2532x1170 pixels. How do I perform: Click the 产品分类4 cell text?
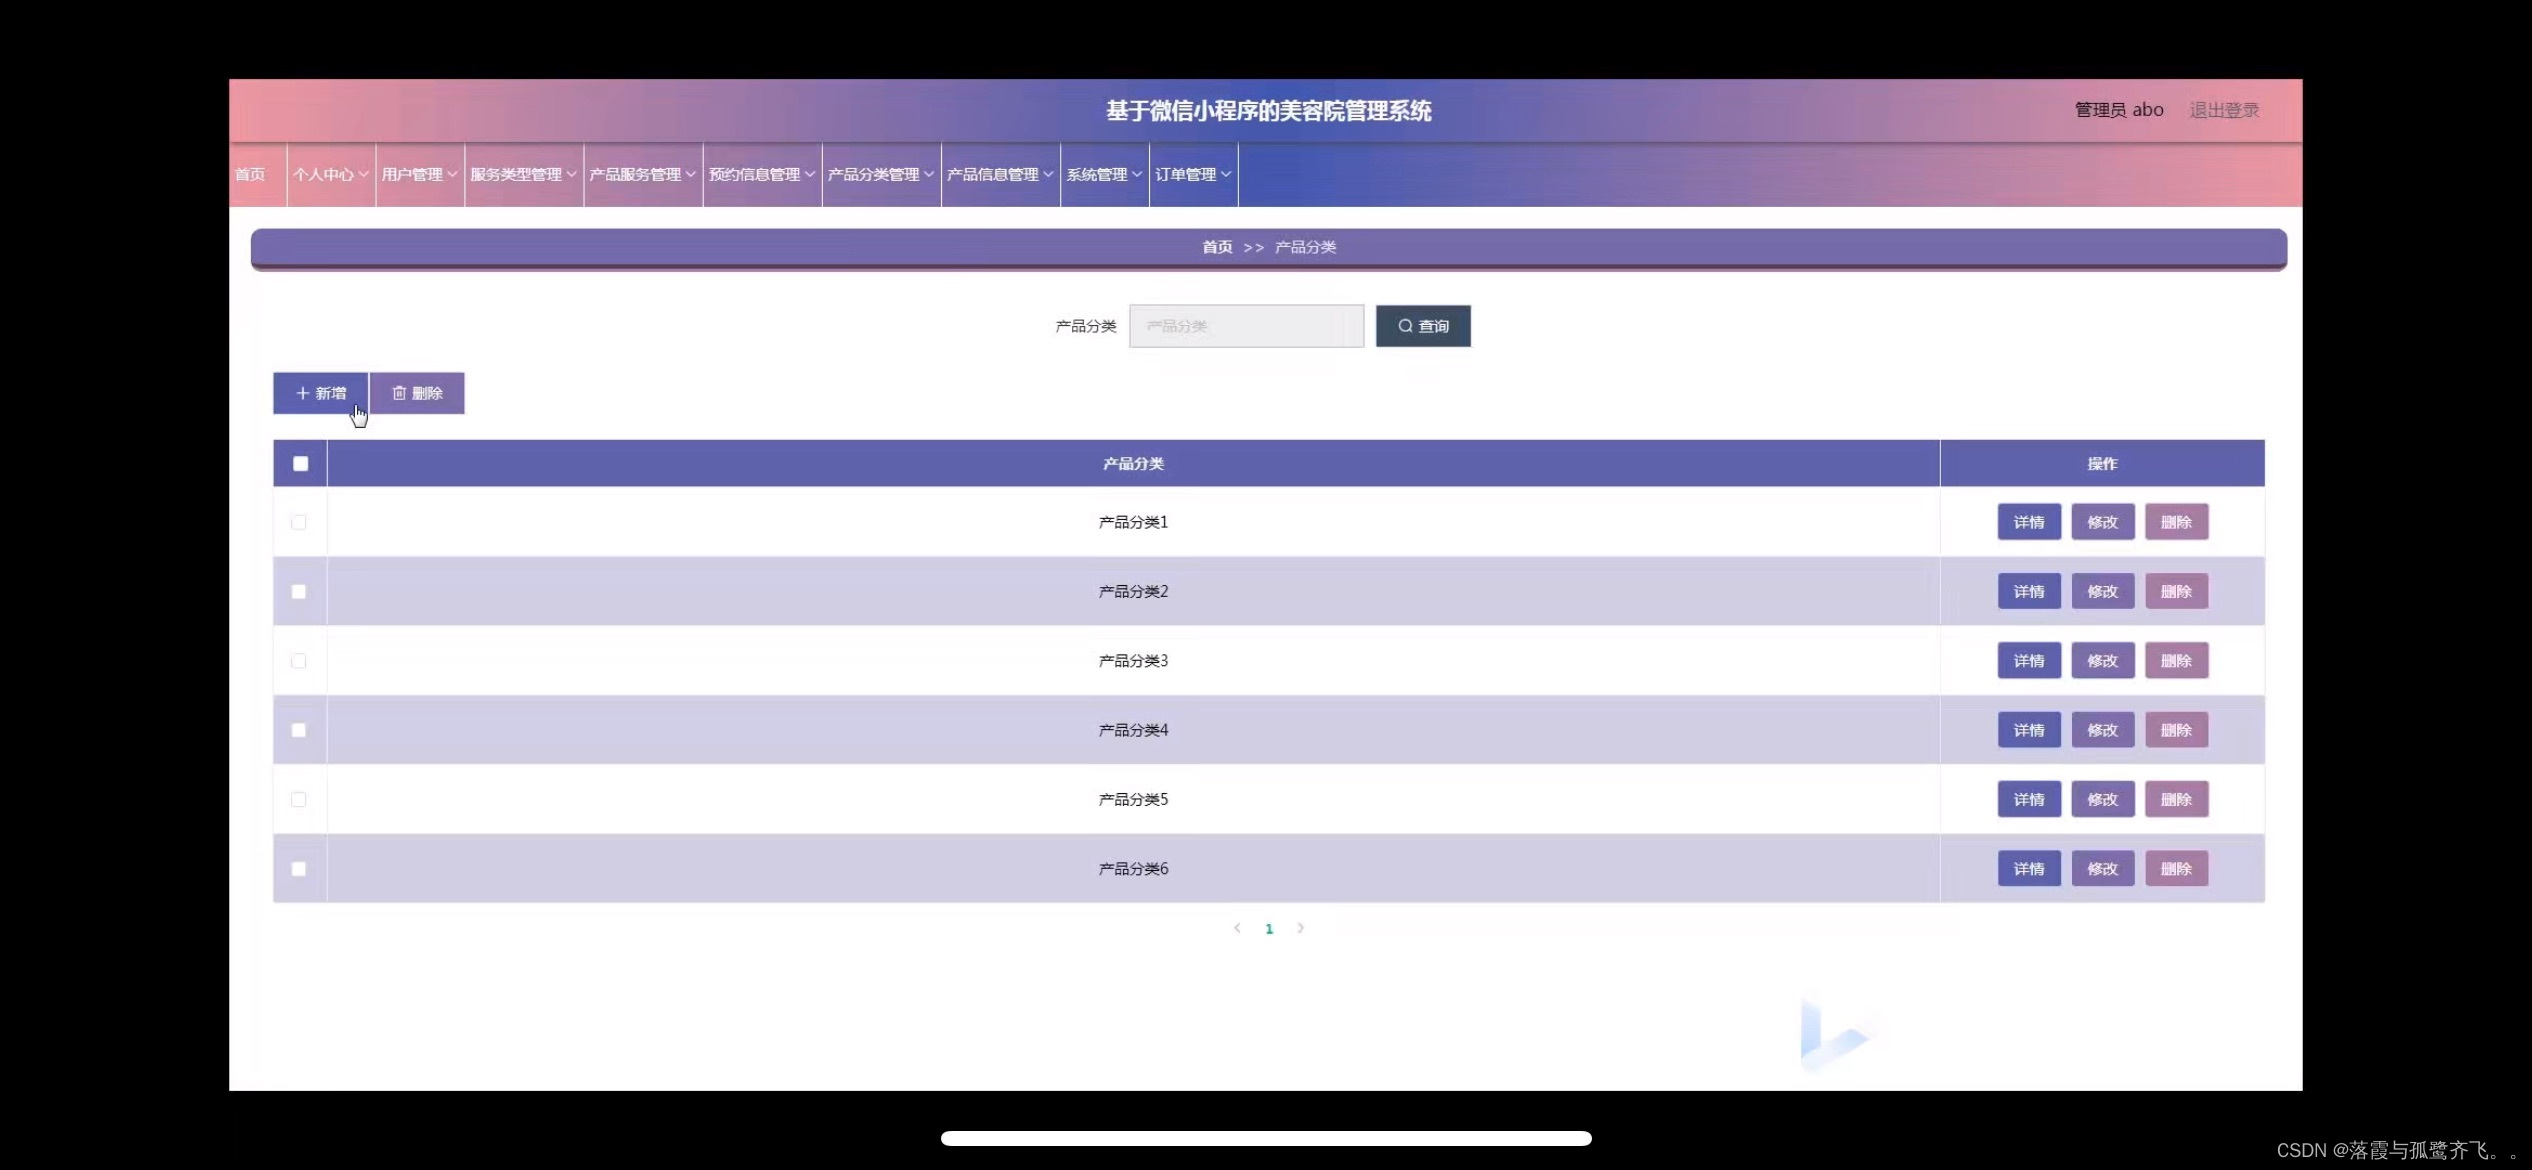(1133, 730)
